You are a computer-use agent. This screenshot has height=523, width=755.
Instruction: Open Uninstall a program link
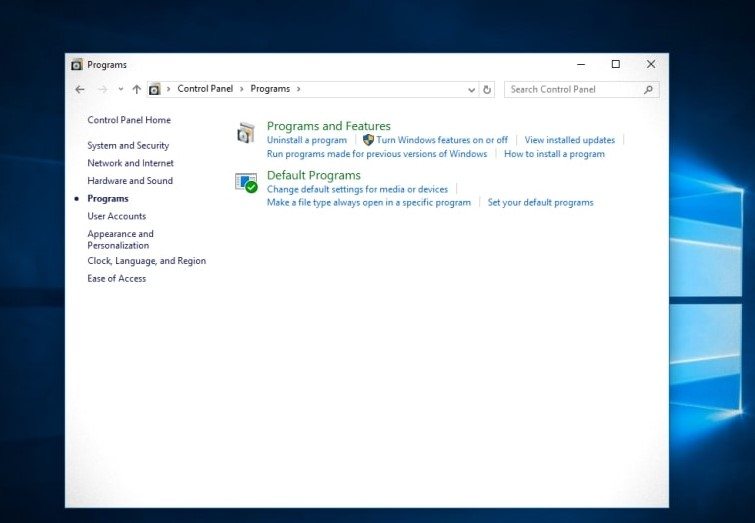point(307,140)
